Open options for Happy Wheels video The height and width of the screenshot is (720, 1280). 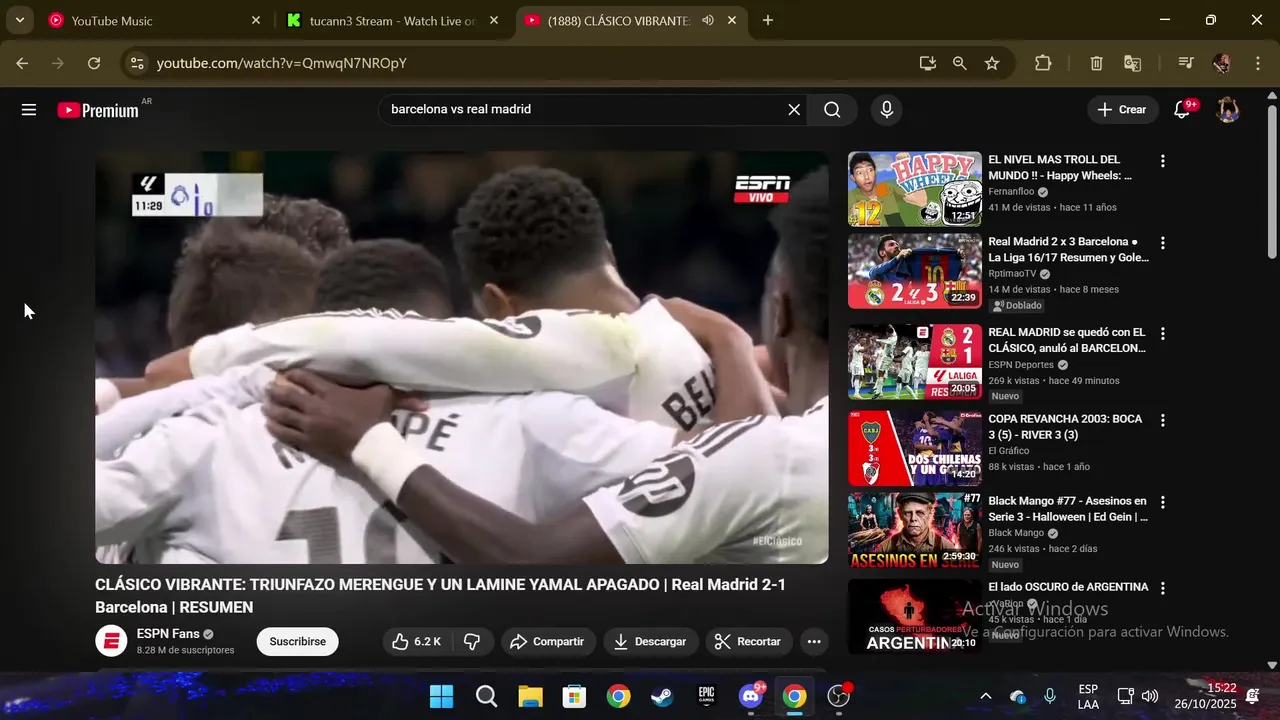[1162, 161]
